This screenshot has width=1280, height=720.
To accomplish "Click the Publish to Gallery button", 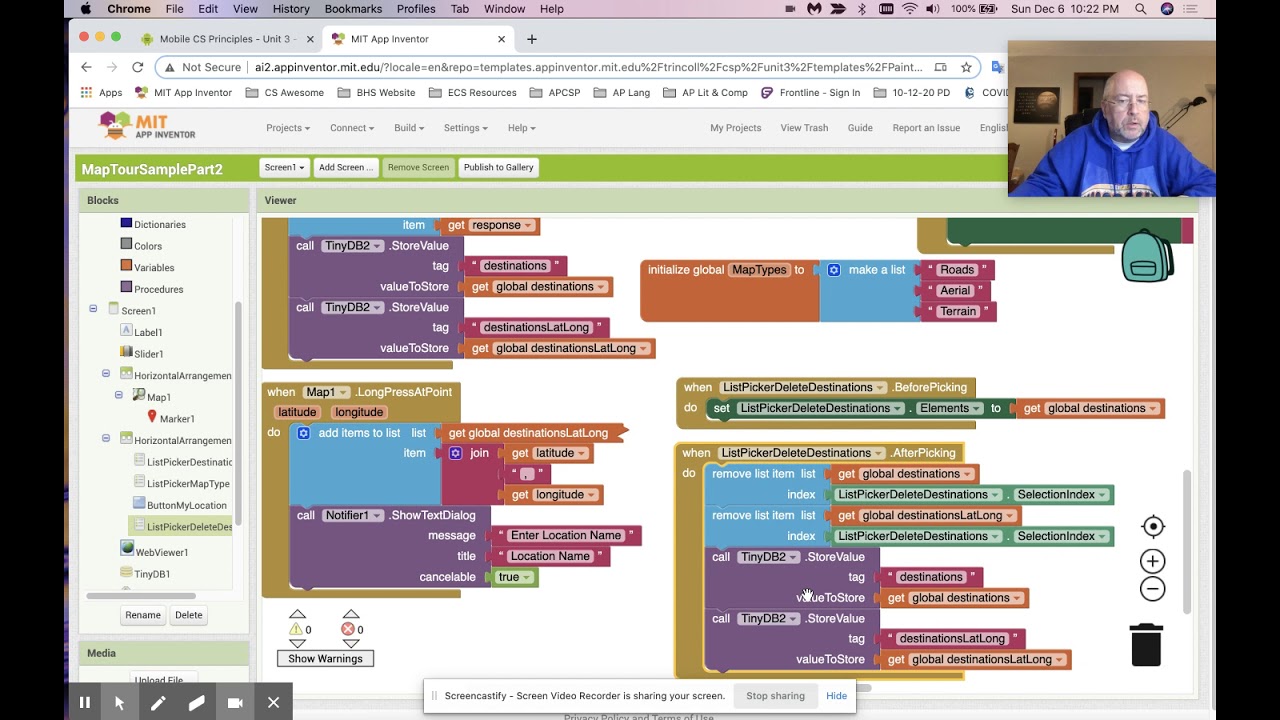I will 498,167.
